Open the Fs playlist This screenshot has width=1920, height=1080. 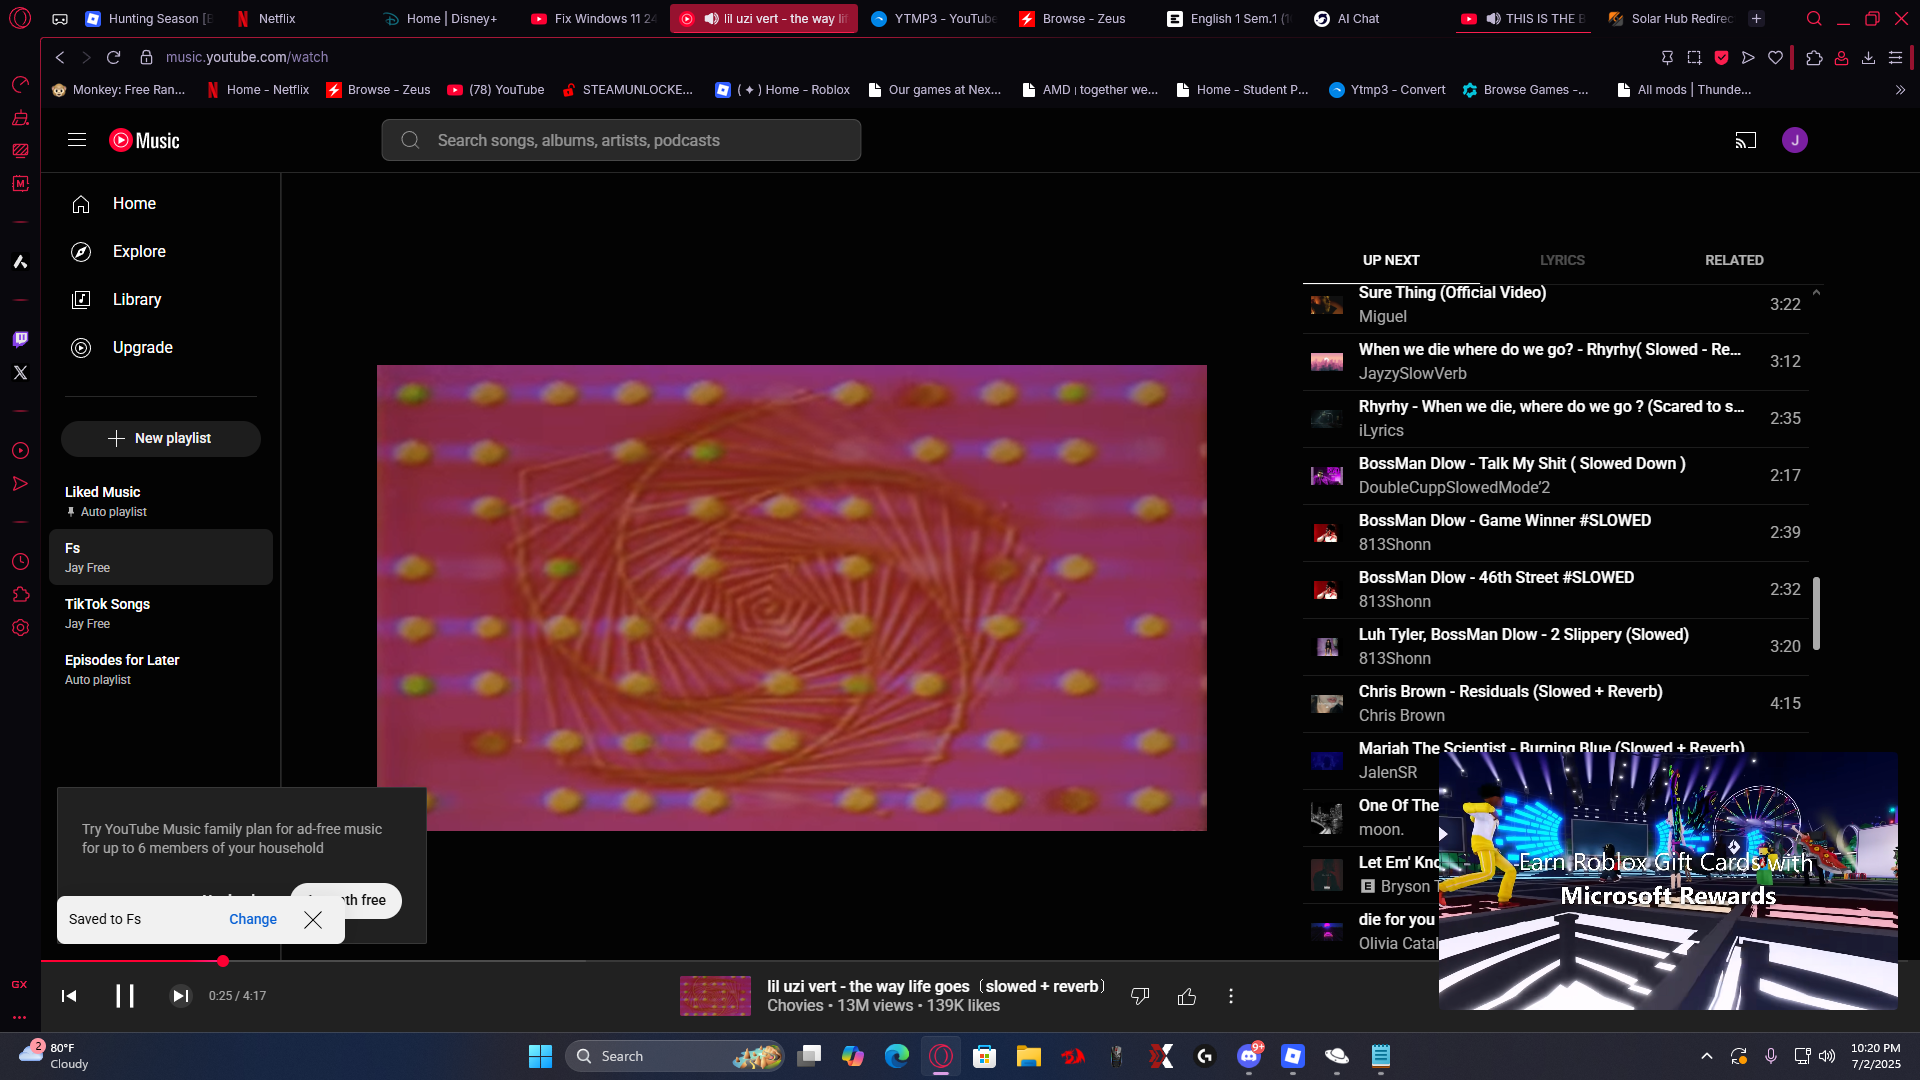[161, 557]
